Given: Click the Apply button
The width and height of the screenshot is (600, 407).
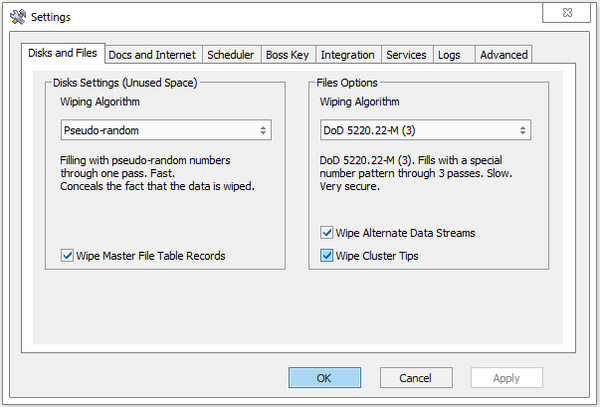Looking at the screenshot, I should 507,378.
